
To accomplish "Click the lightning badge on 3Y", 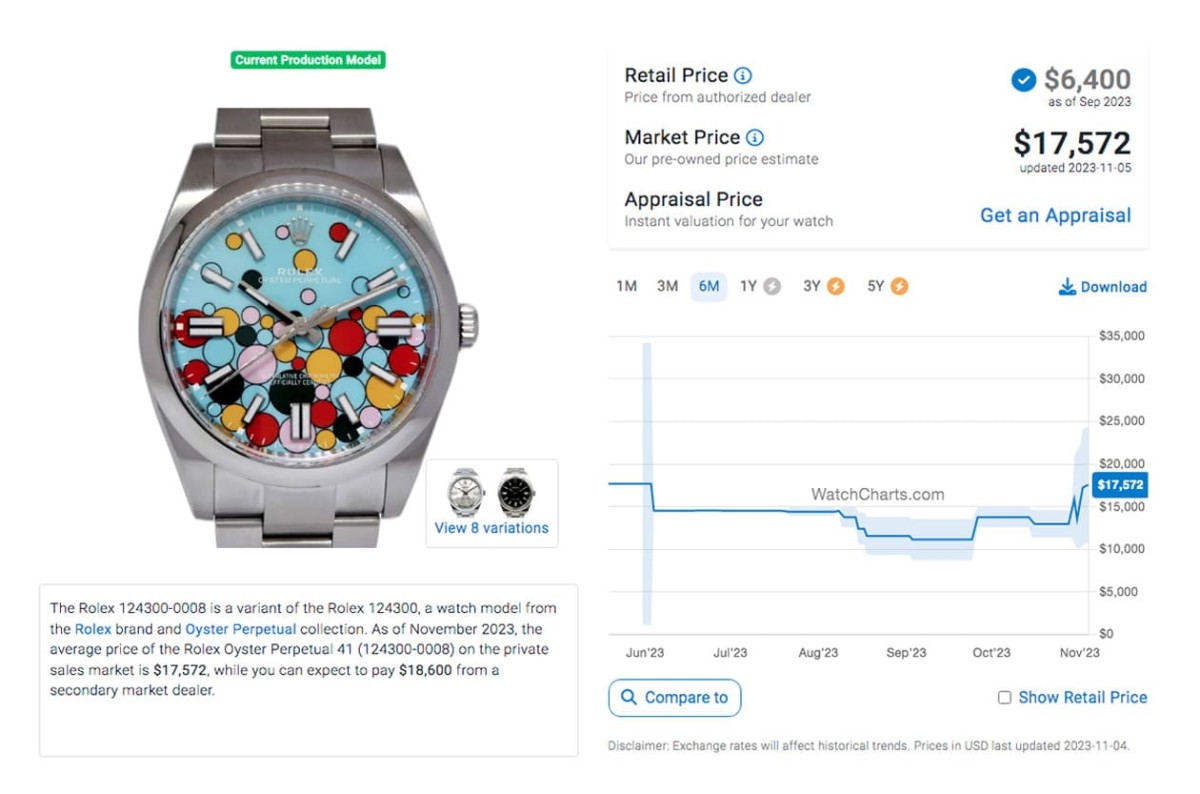I will [x=836, y=287].
